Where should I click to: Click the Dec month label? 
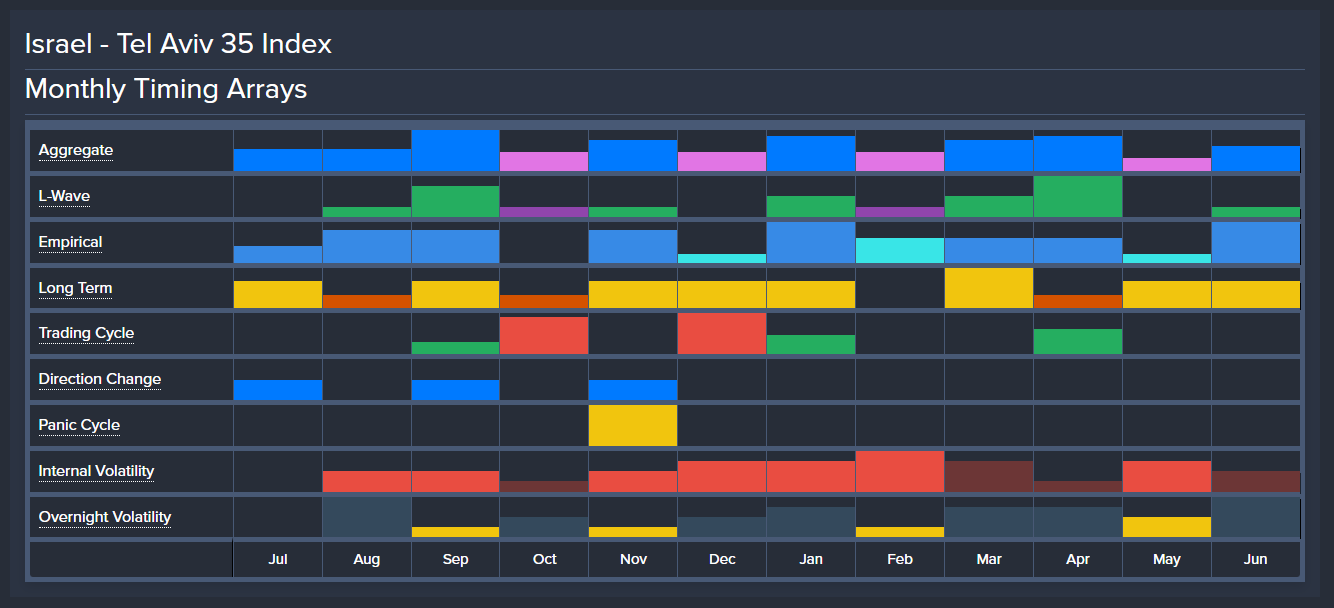tap(723, 559)
